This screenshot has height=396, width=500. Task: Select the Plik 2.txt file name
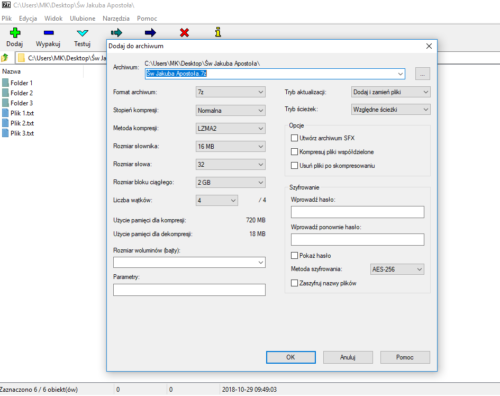22,123
